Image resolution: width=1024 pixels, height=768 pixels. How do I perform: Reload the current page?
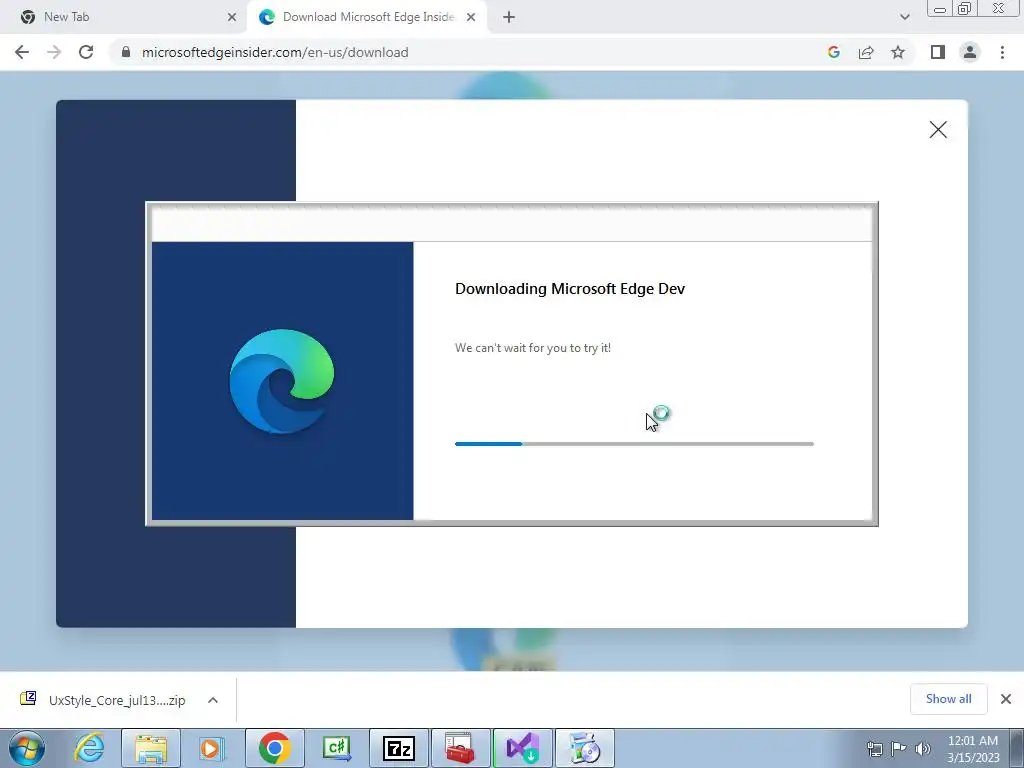(86, 52)
